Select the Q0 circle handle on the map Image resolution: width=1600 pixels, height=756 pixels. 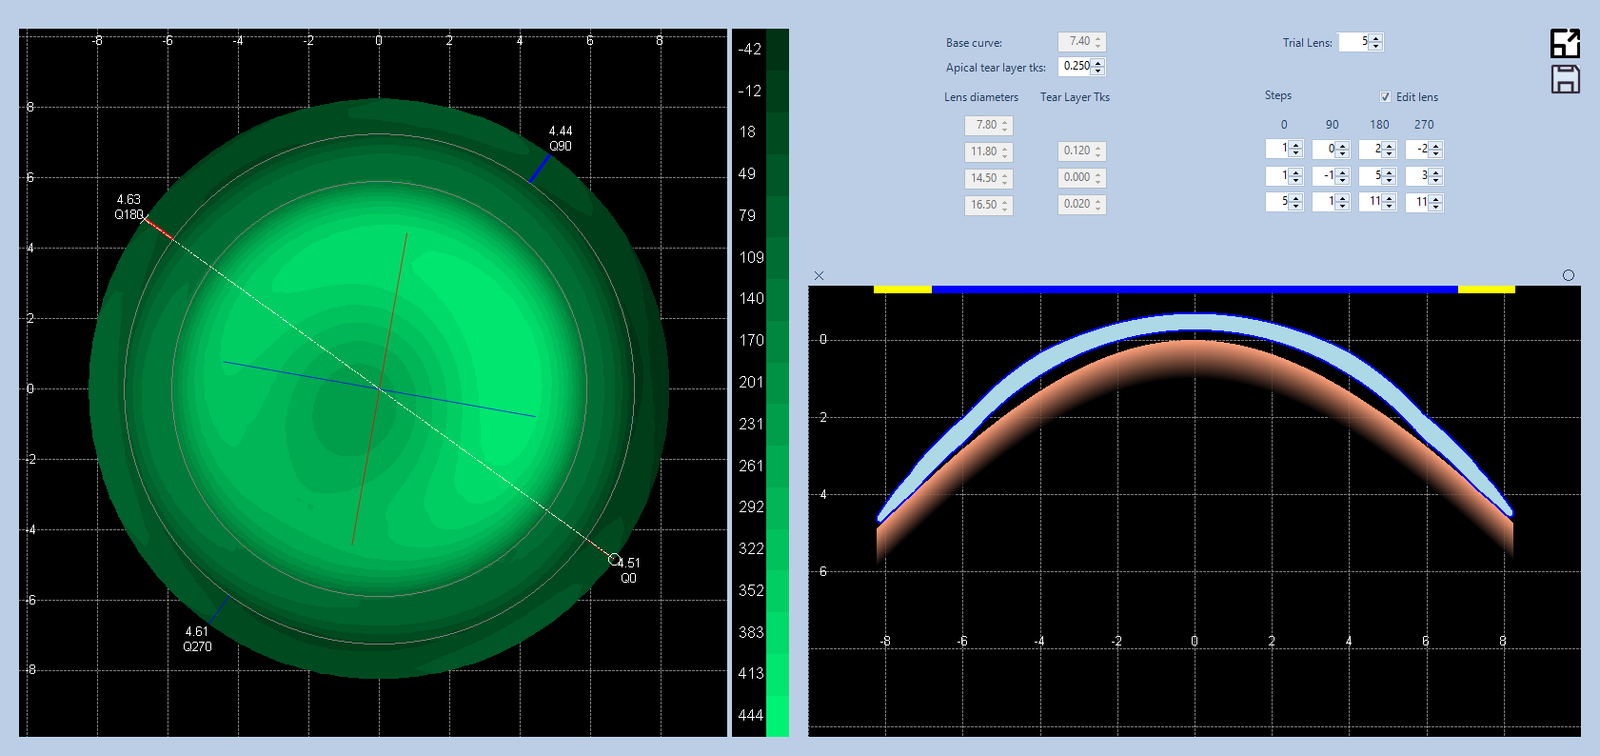click(614, 560)
